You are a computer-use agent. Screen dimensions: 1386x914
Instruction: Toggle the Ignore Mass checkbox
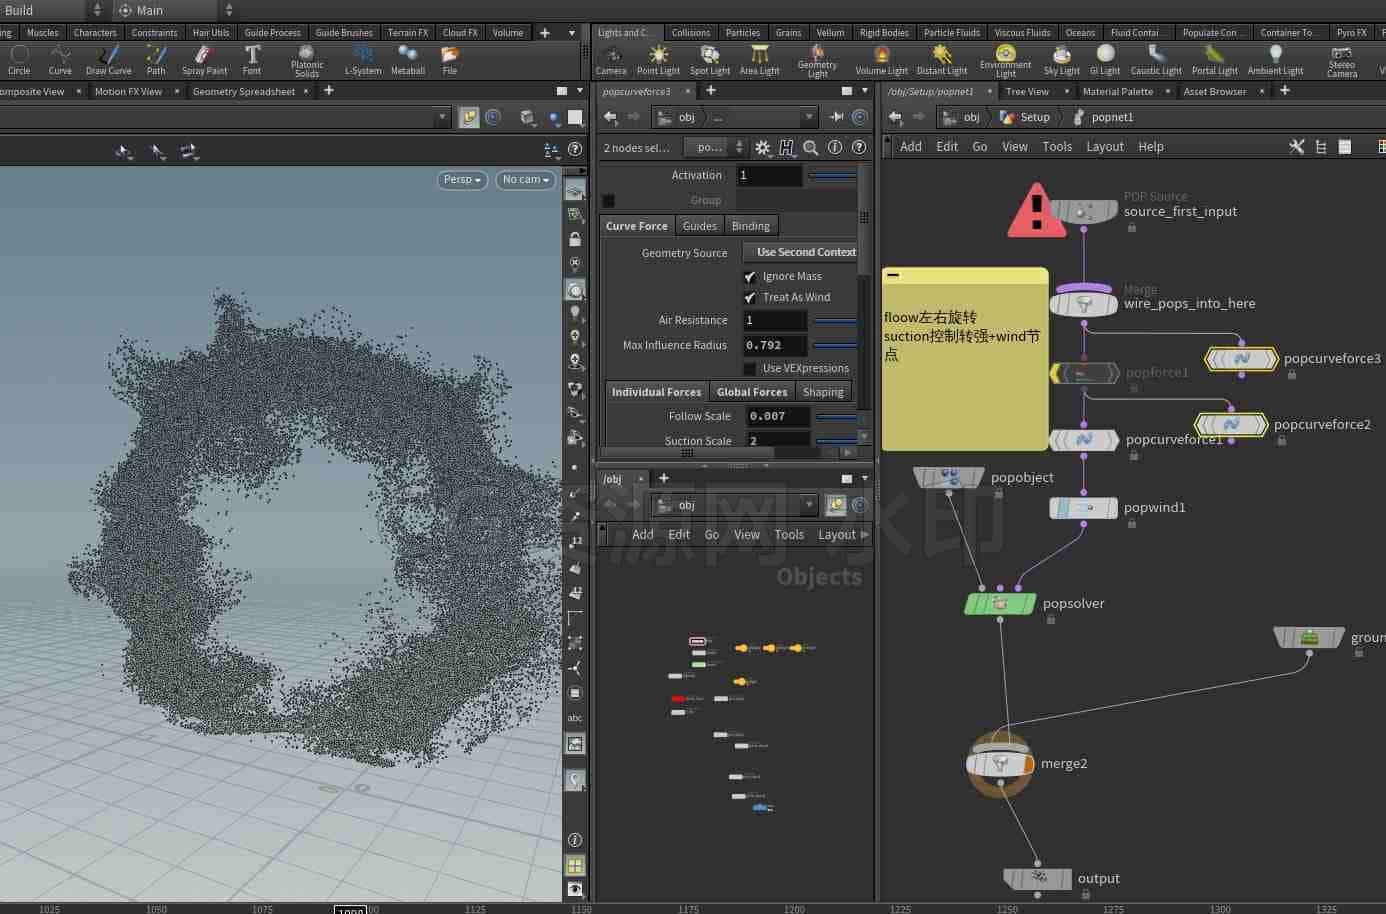point(750,276)
